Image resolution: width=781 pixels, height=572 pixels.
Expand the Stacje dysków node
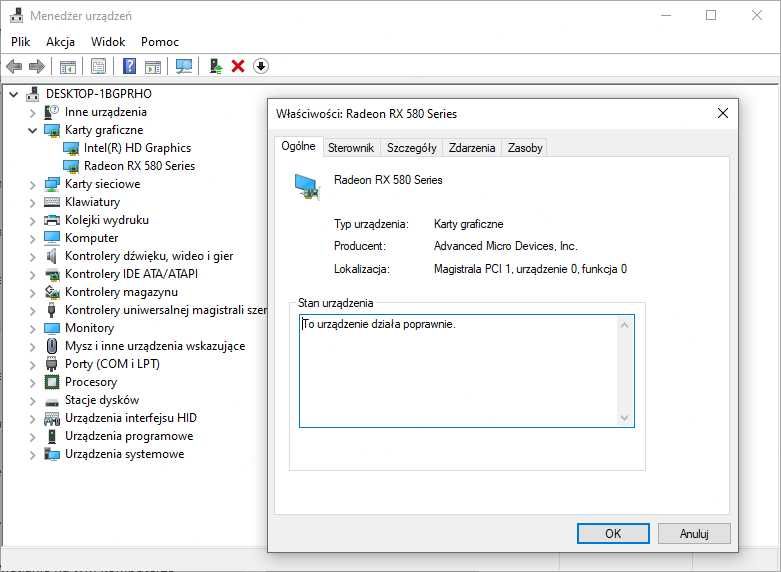[32, 401]
